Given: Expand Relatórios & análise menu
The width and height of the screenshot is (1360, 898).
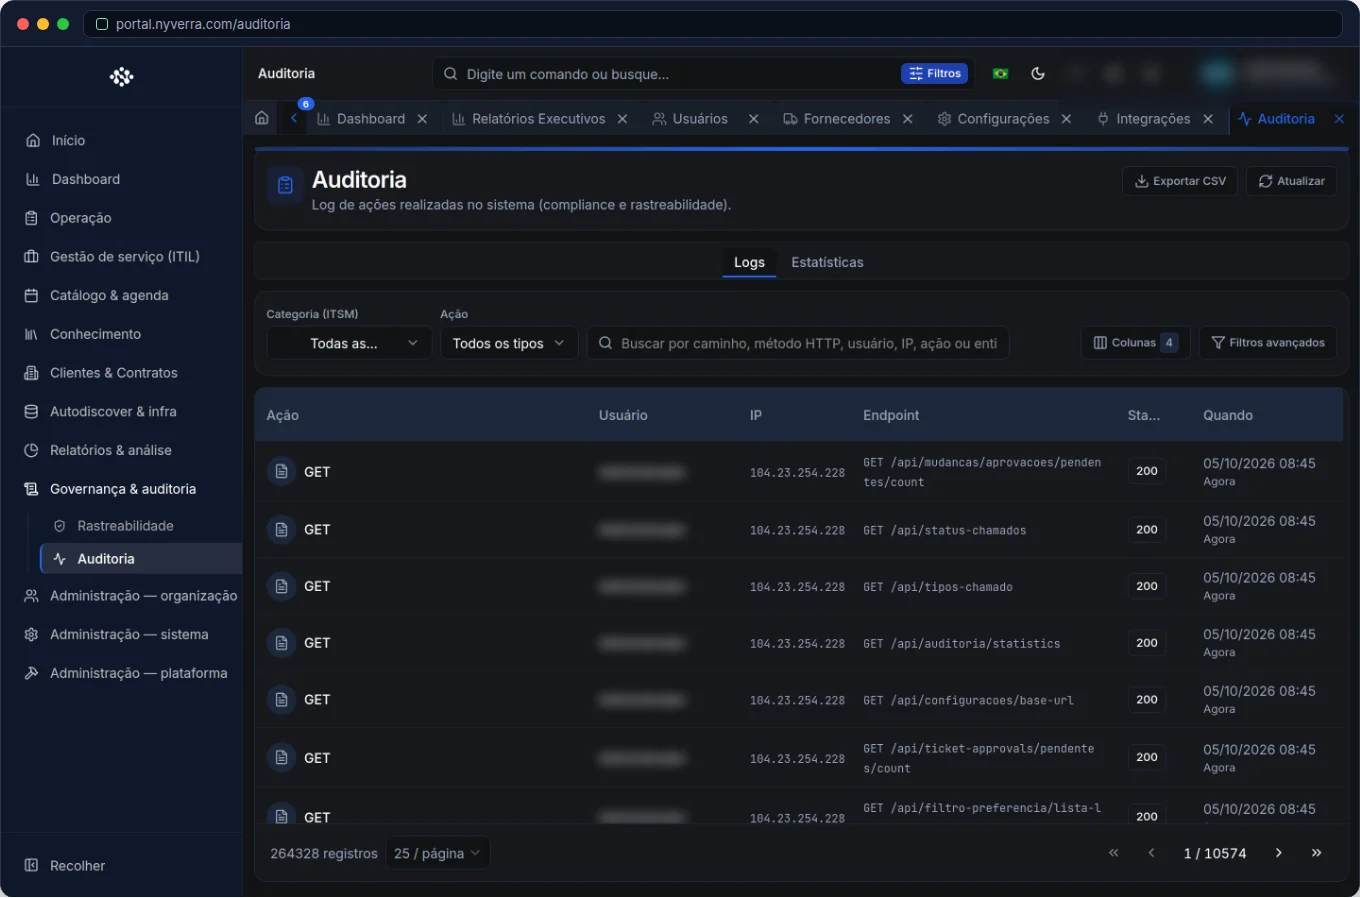Looking at the screenshot, I should [x=121, y=451].
